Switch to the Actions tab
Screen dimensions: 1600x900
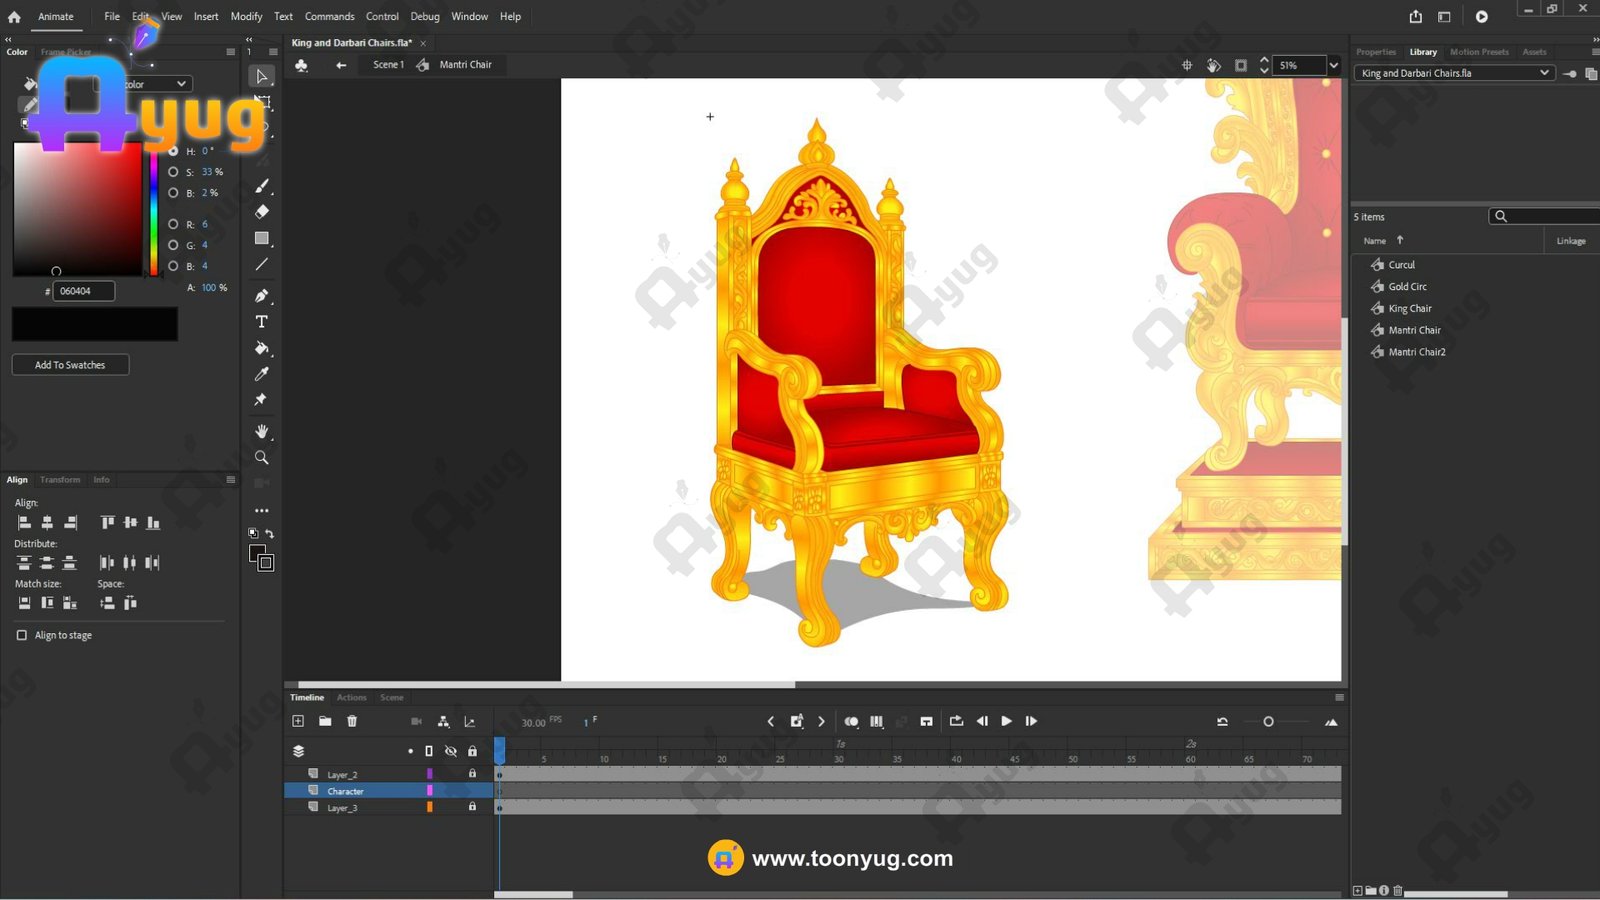pyautogui.click(x=351, y=697)
